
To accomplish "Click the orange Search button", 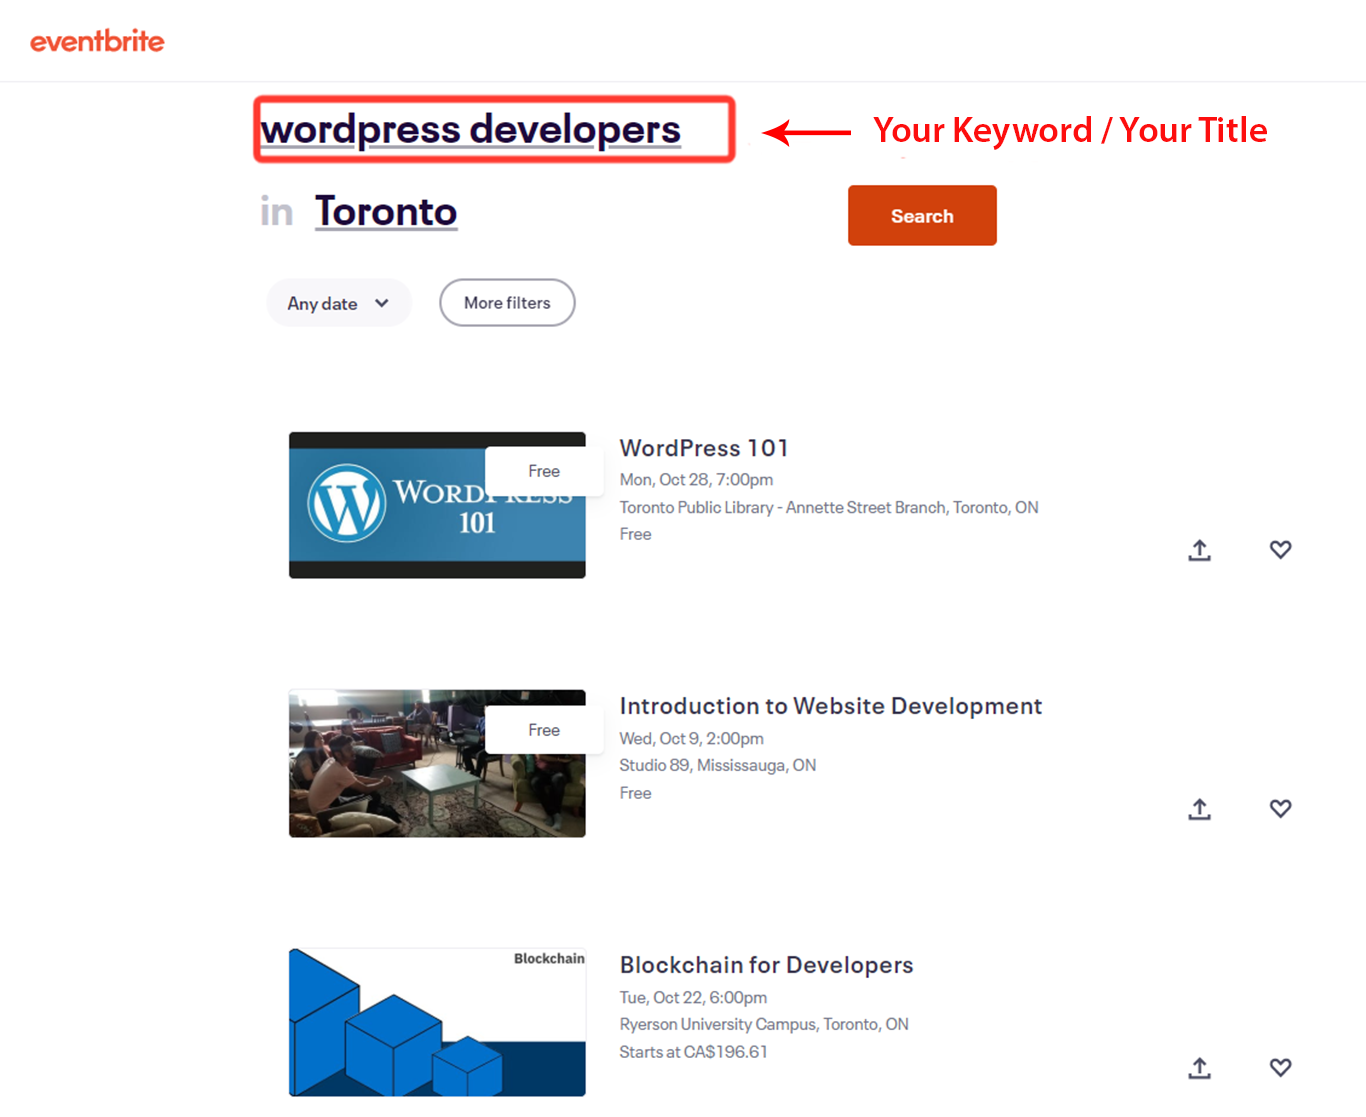I will pyautogui.click(x=922, y=215).
